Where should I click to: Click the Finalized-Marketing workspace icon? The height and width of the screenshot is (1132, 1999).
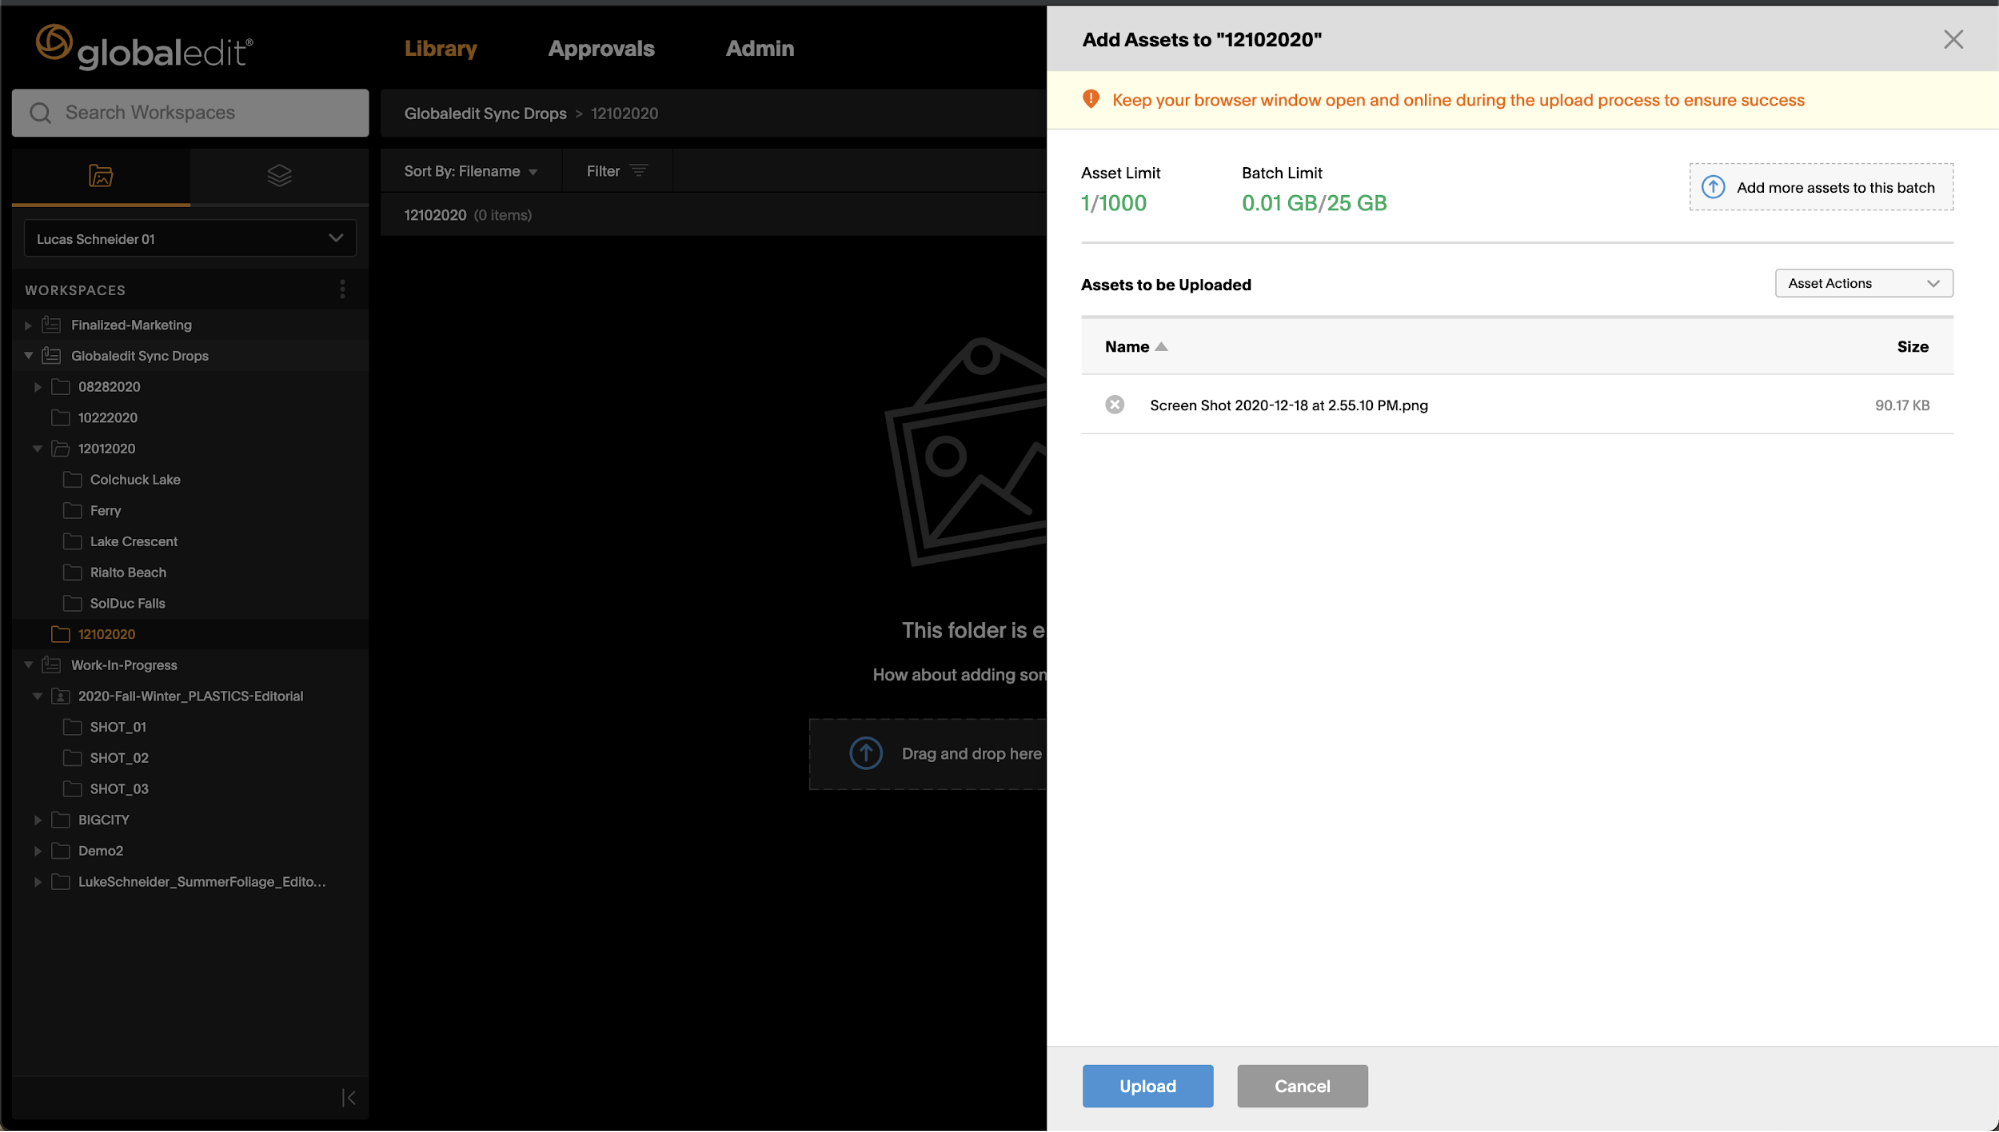click(x=52, y=325)
